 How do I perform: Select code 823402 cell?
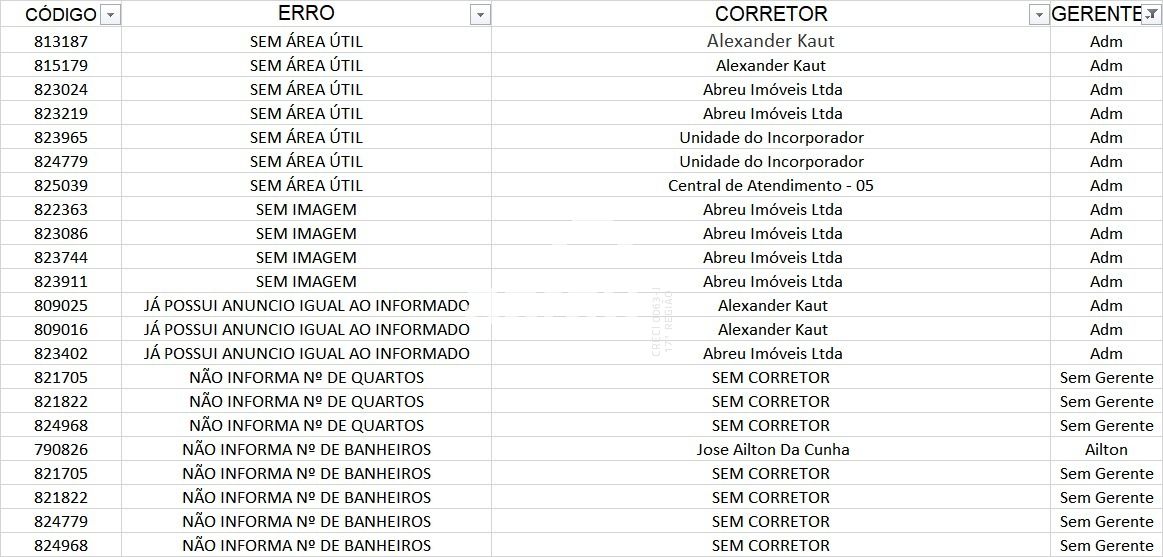tap(61, 353)
